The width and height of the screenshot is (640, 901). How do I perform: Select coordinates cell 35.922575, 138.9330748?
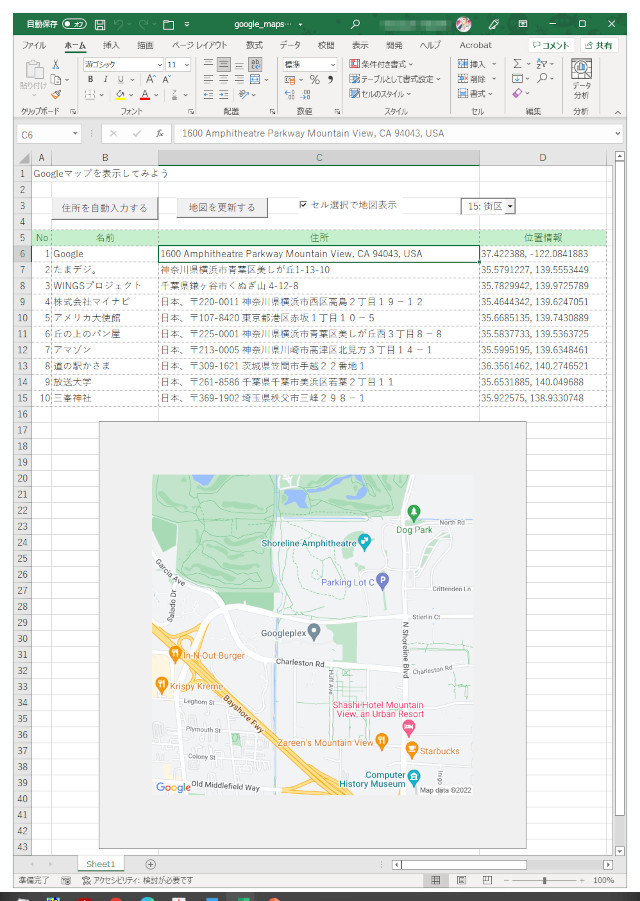coord(543,398)
